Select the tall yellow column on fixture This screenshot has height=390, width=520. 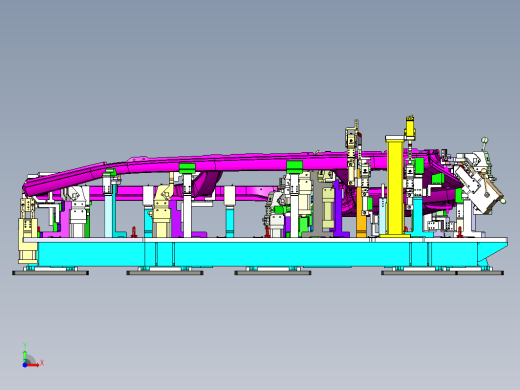(x=395, y=187)
